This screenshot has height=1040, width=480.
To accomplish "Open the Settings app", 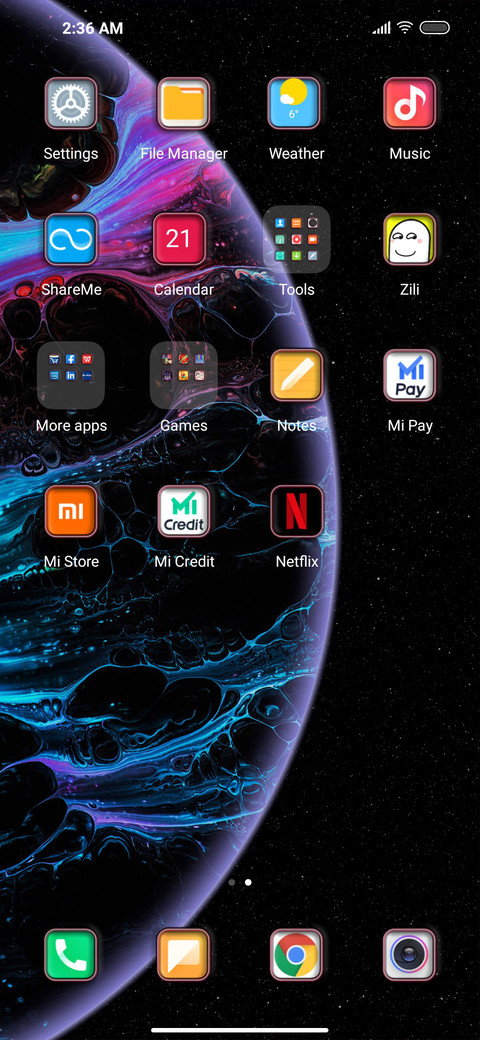I will [x=71, y=103].
